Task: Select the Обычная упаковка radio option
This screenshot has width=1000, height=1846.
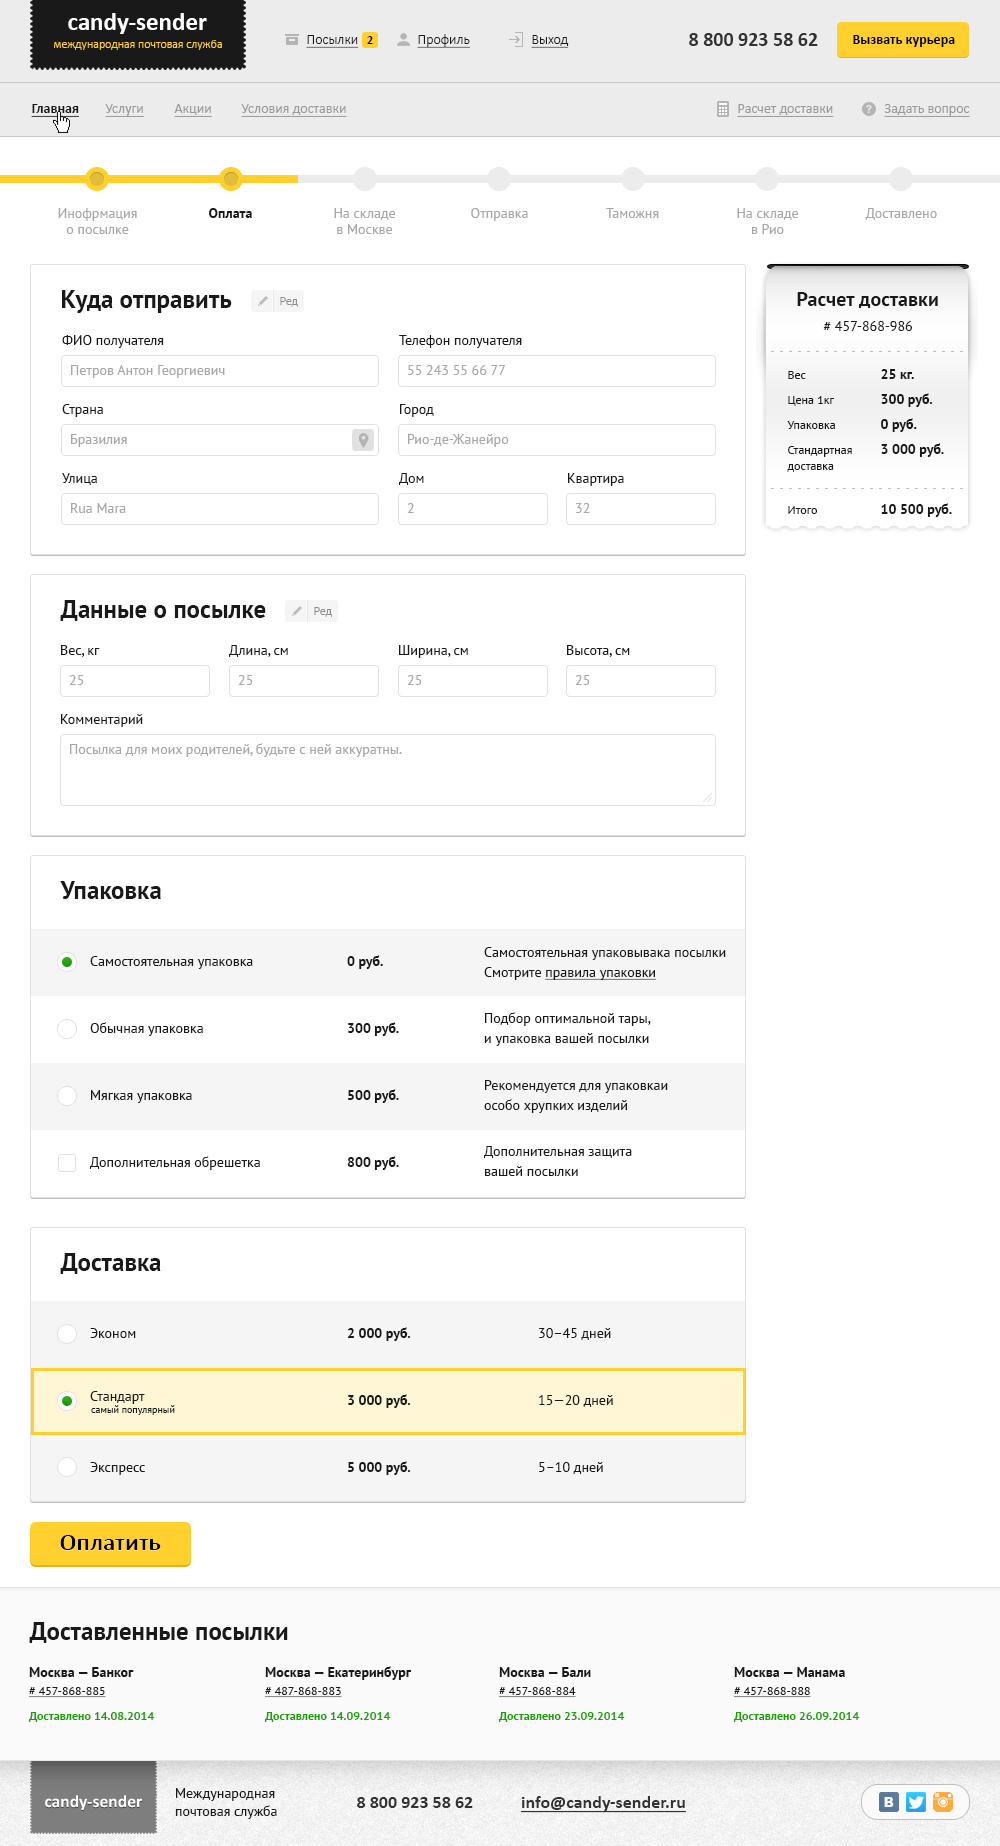Action: point(67,1029)
